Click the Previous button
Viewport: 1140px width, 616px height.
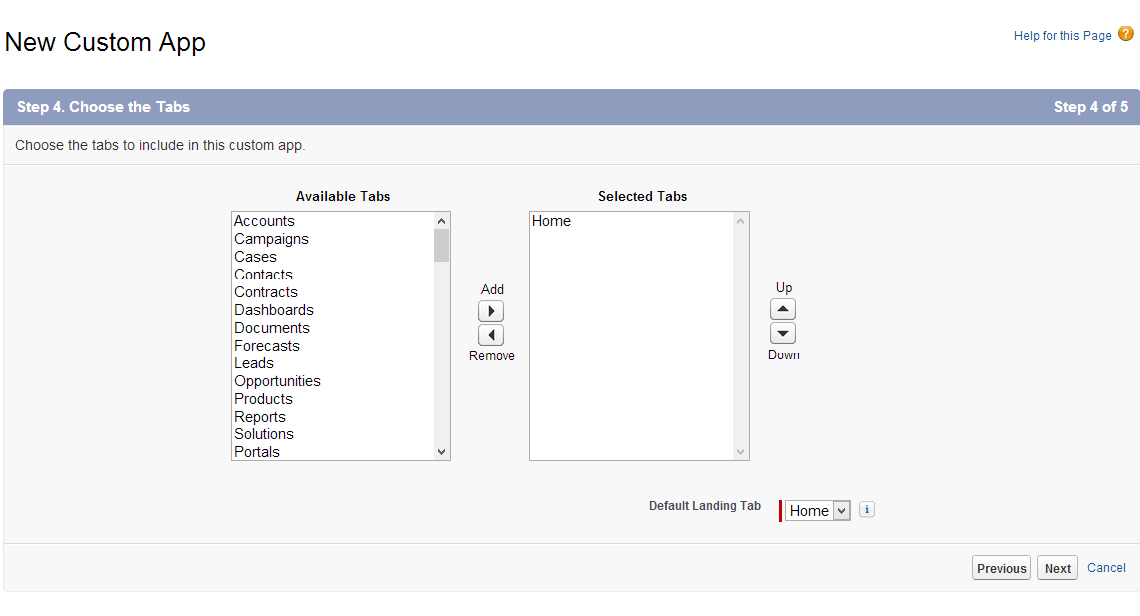point(1001,567)
